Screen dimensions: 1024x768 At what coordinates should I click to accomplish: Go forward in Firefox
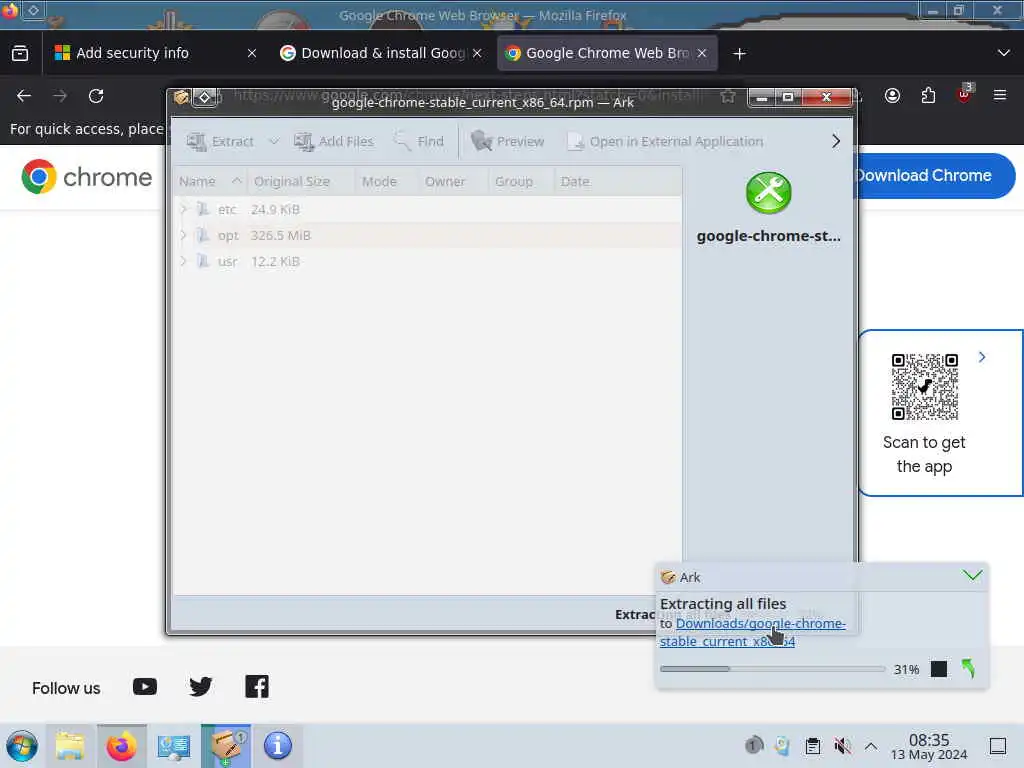pos(60,96)
